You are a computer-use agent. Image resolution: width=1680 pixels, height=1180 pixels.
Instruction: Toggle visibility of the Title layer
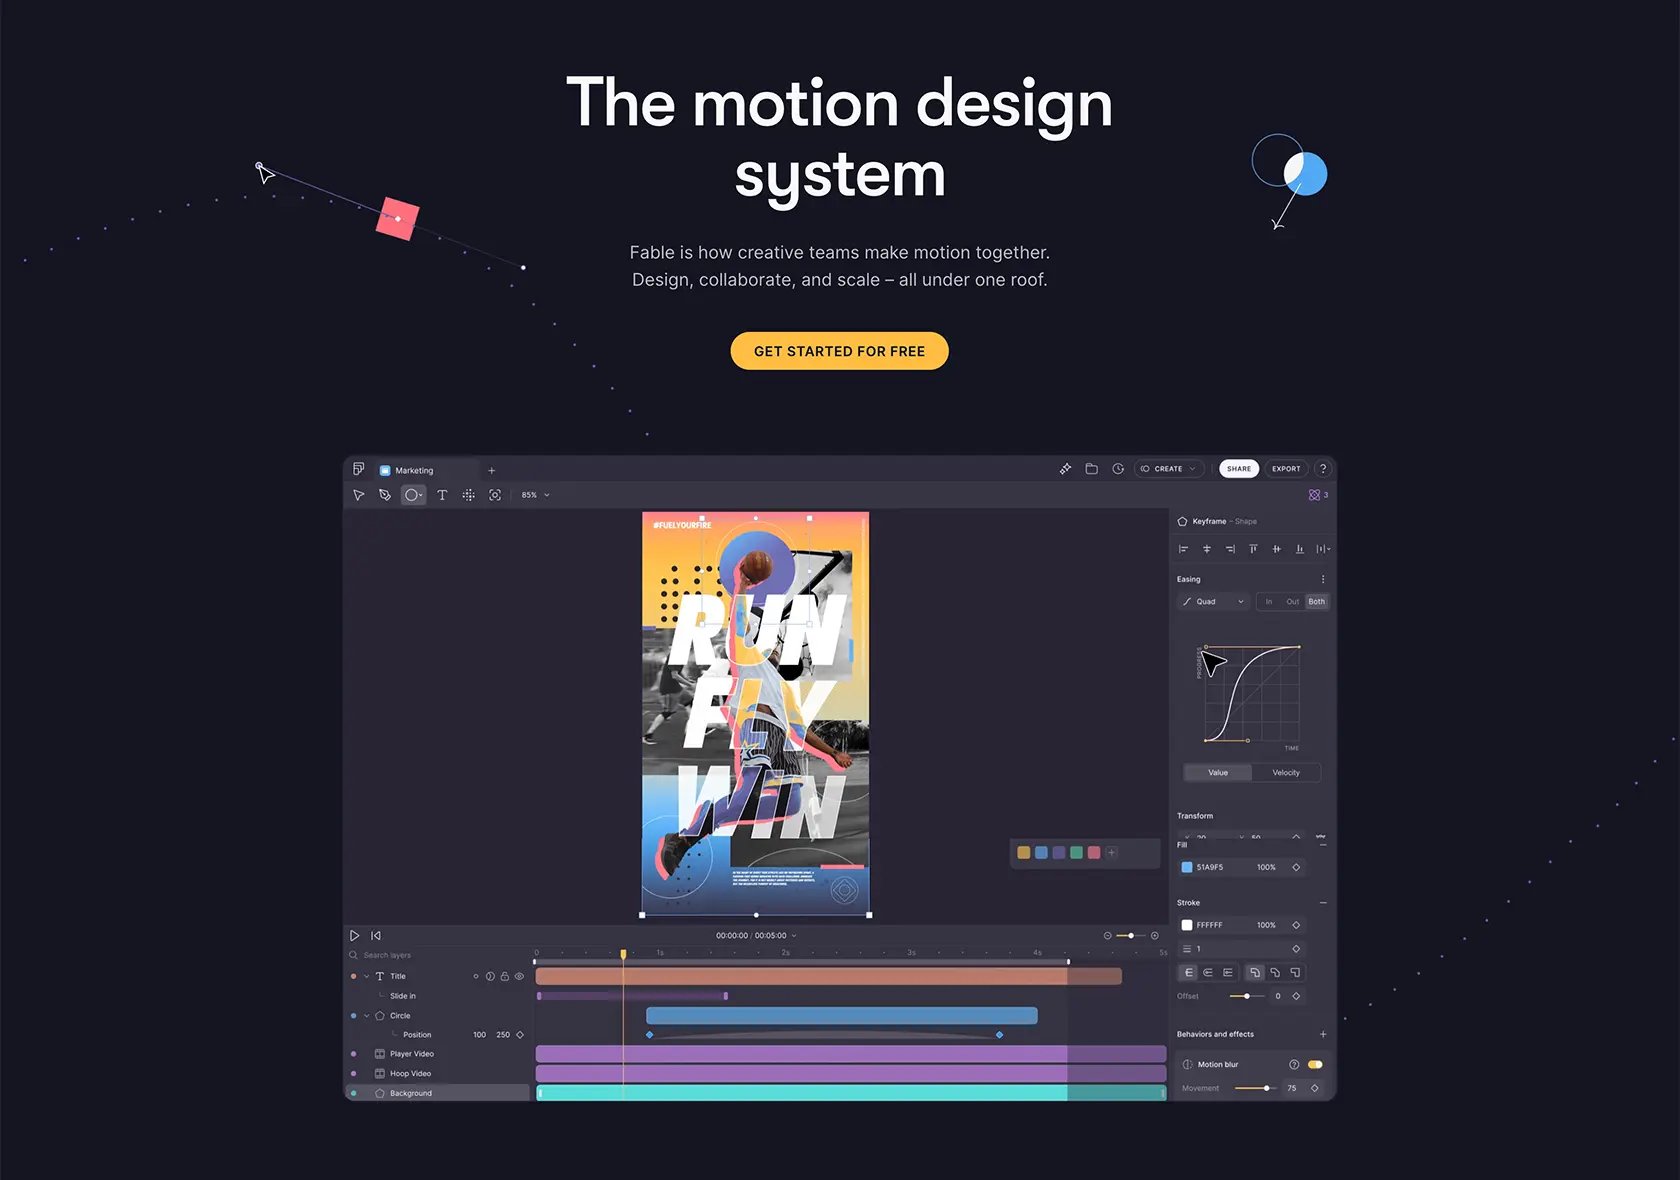click(519, 976)
